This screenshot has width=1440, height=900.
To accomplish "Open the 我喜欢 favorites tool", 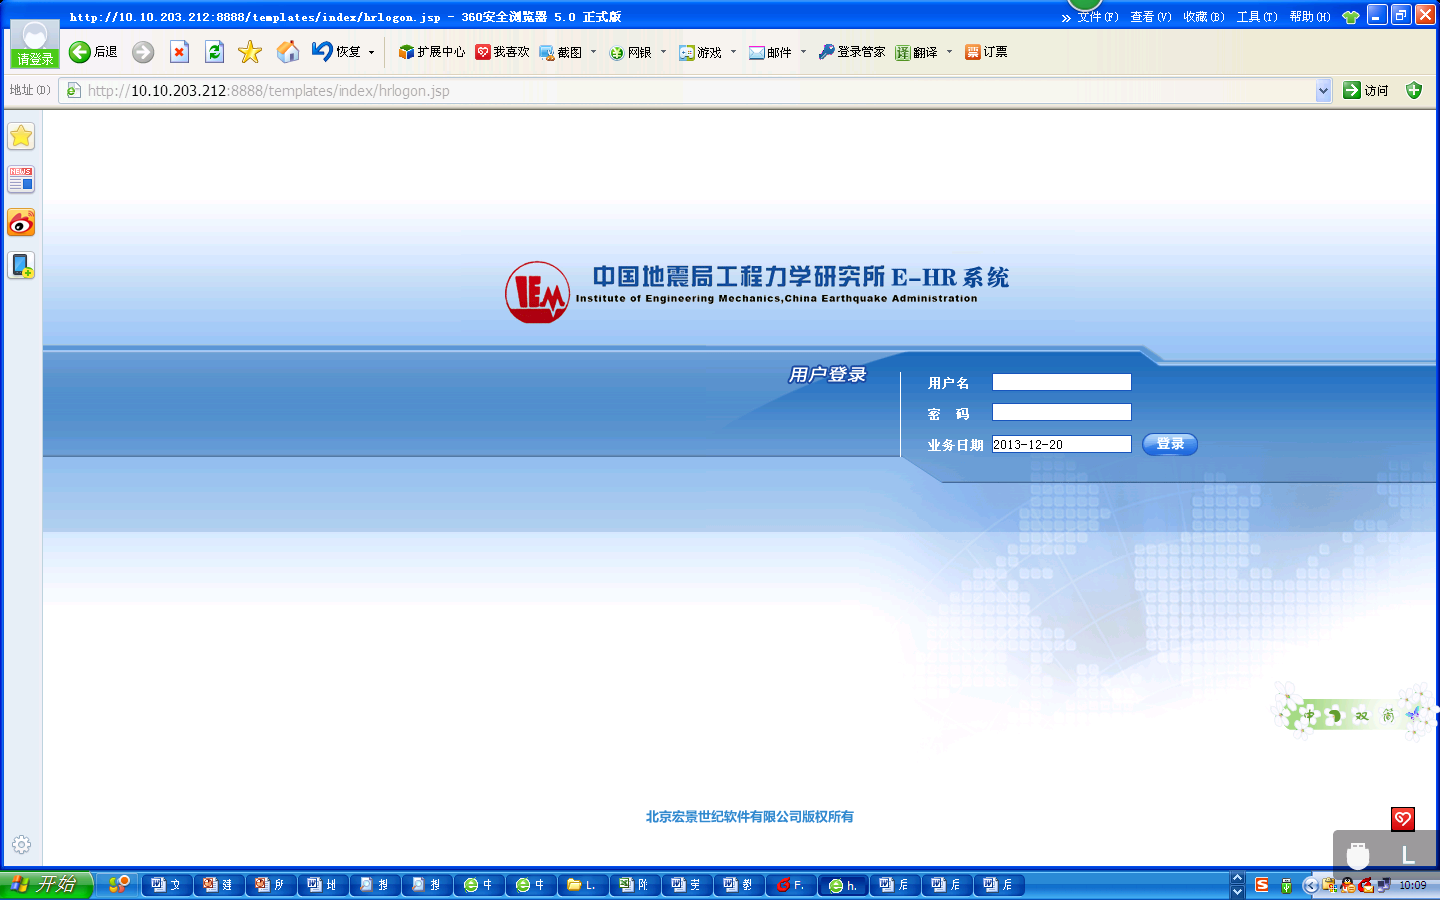I will (x=502, y=52).
